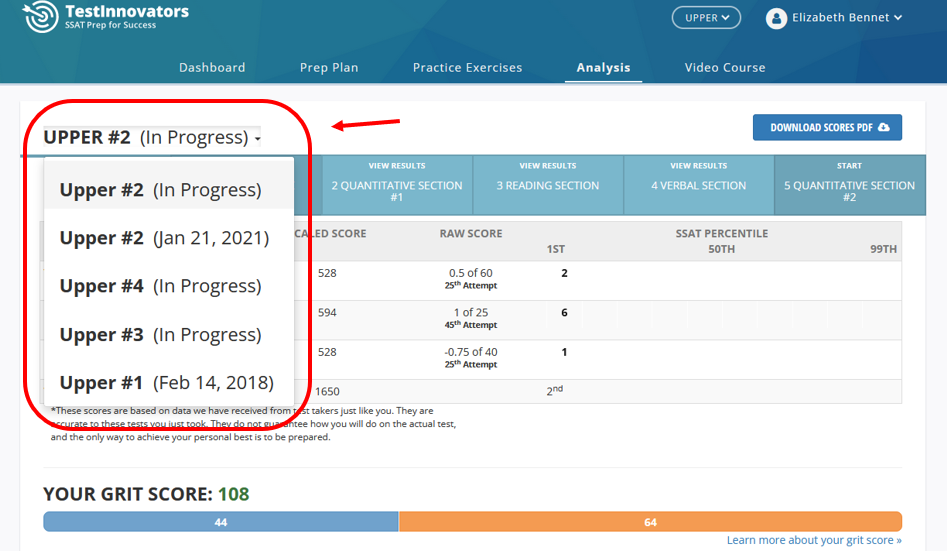The height and width of the screenshot is (551, 947).
Task: Choose Upper #2 (Jan 21, 2021) in the dropdown
Action: 169,238
